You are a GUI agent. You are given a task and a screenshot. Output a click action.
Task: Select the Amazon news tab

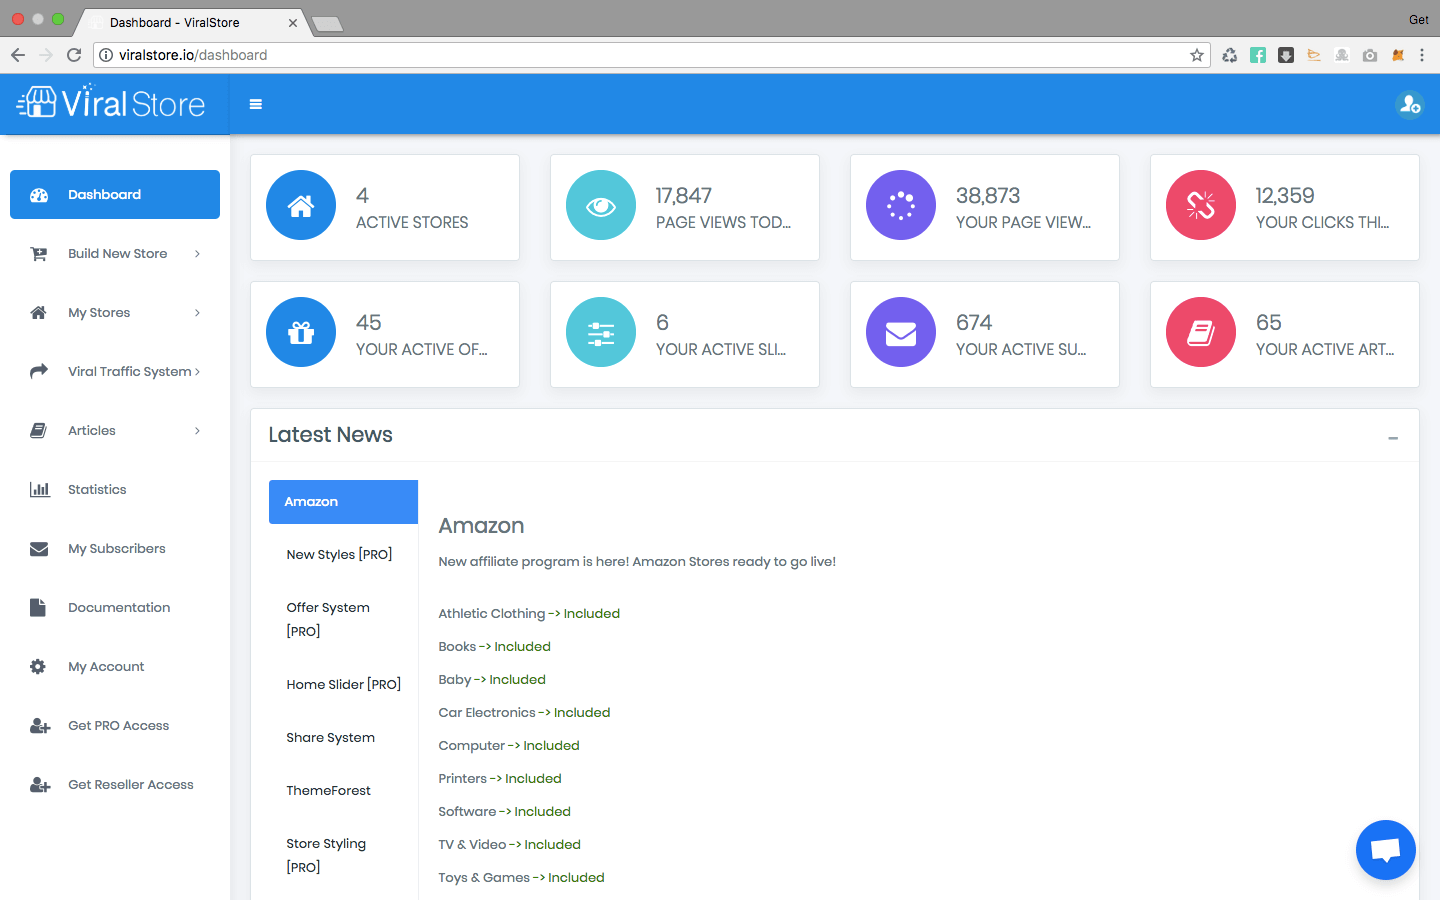pos(343,502)
